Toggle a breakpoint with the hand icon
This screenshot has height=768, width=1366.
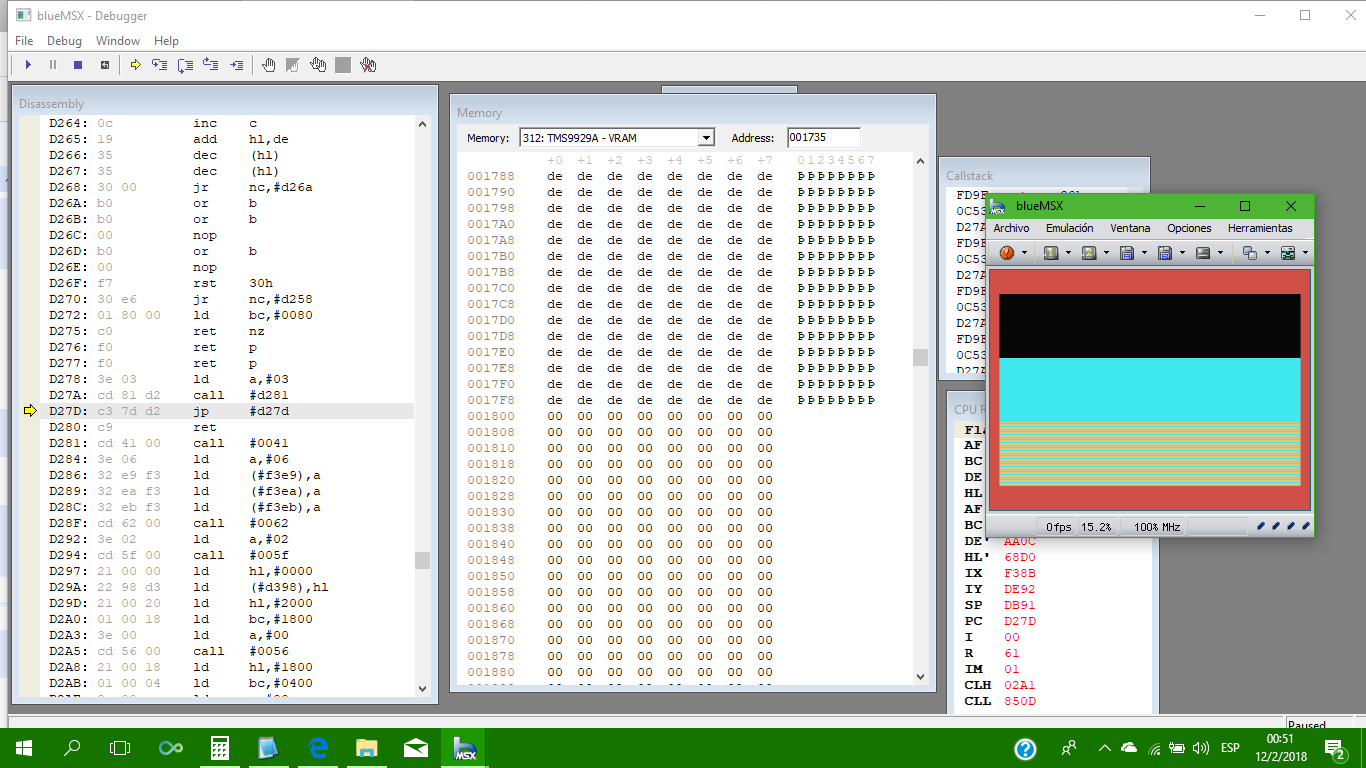tap(268, 65)
